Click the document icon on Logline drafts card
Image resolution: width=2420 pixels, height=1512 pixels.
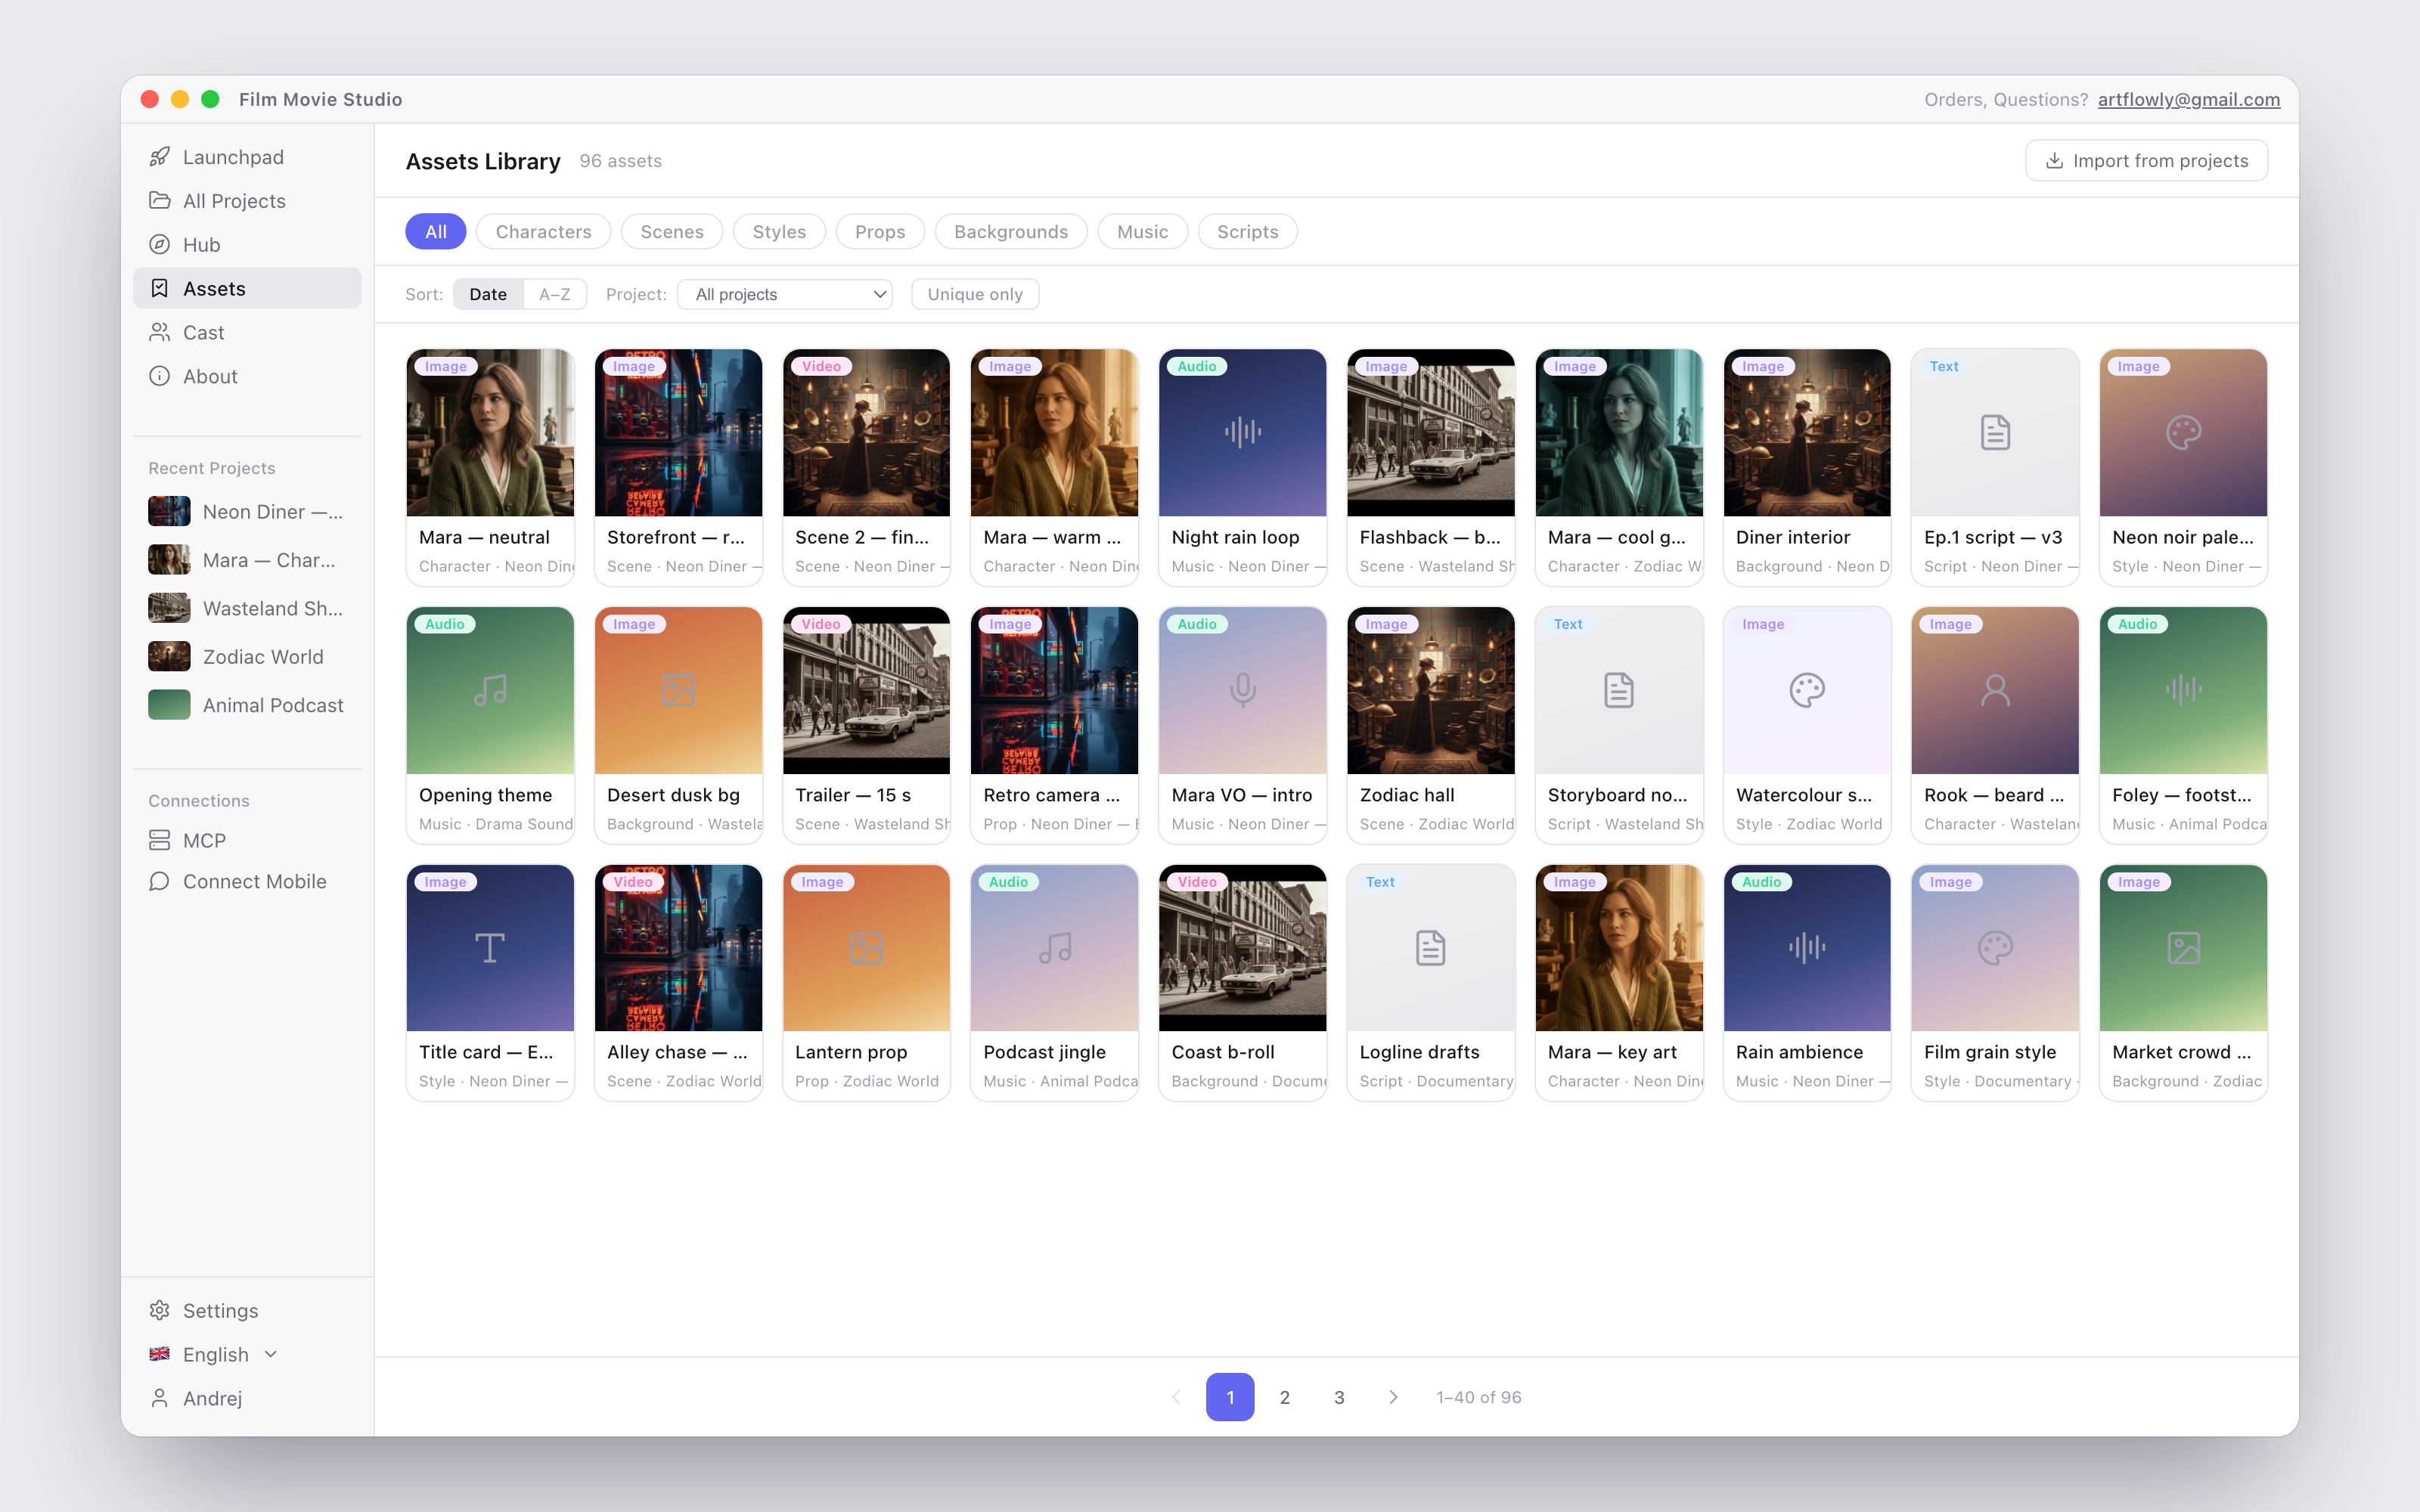(1431, 947)
